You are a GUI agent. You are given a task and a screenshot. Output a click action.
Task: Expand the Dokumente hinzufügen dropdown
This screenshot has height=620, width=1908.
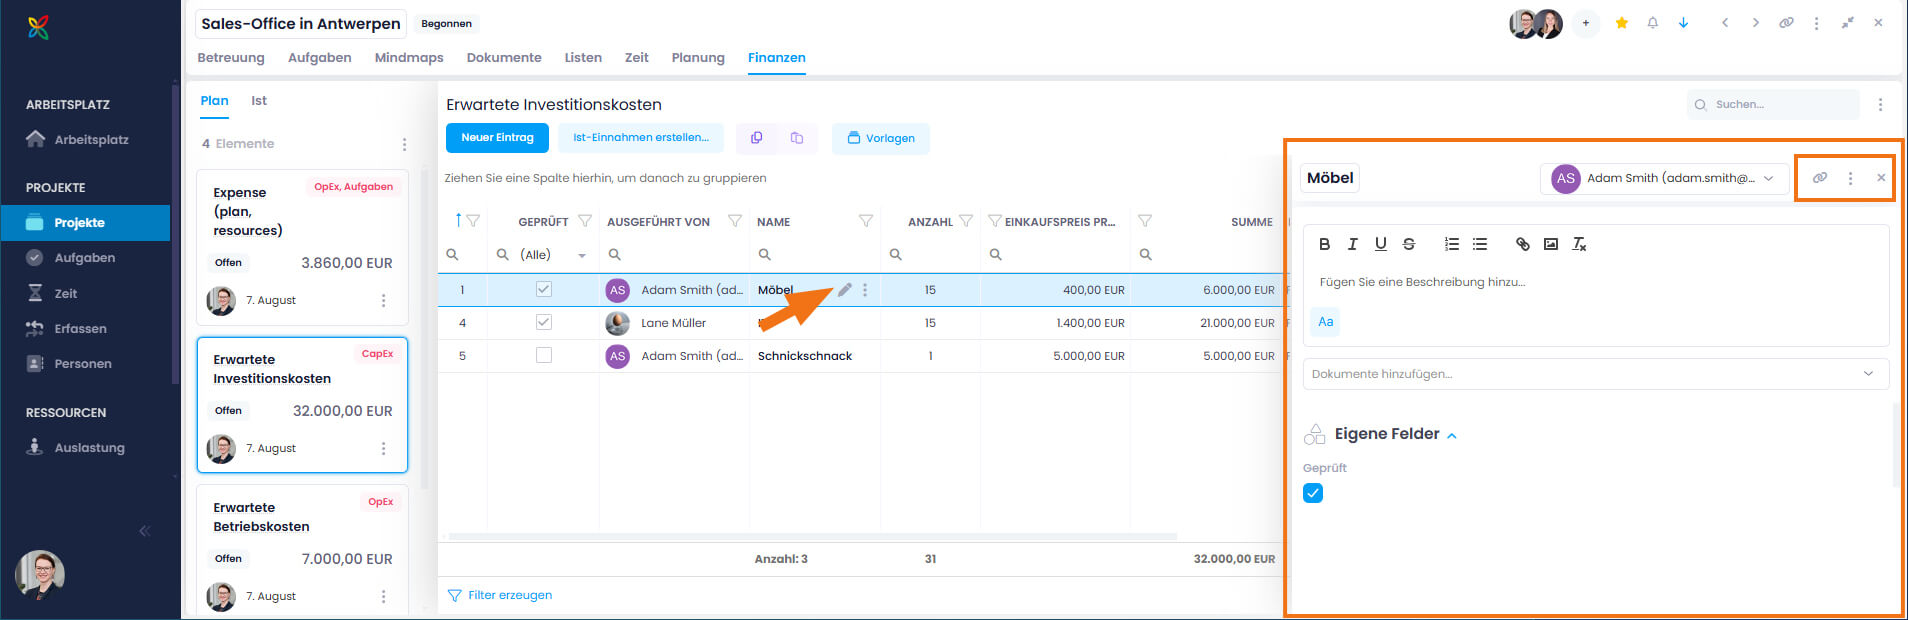pos(1595,374)
